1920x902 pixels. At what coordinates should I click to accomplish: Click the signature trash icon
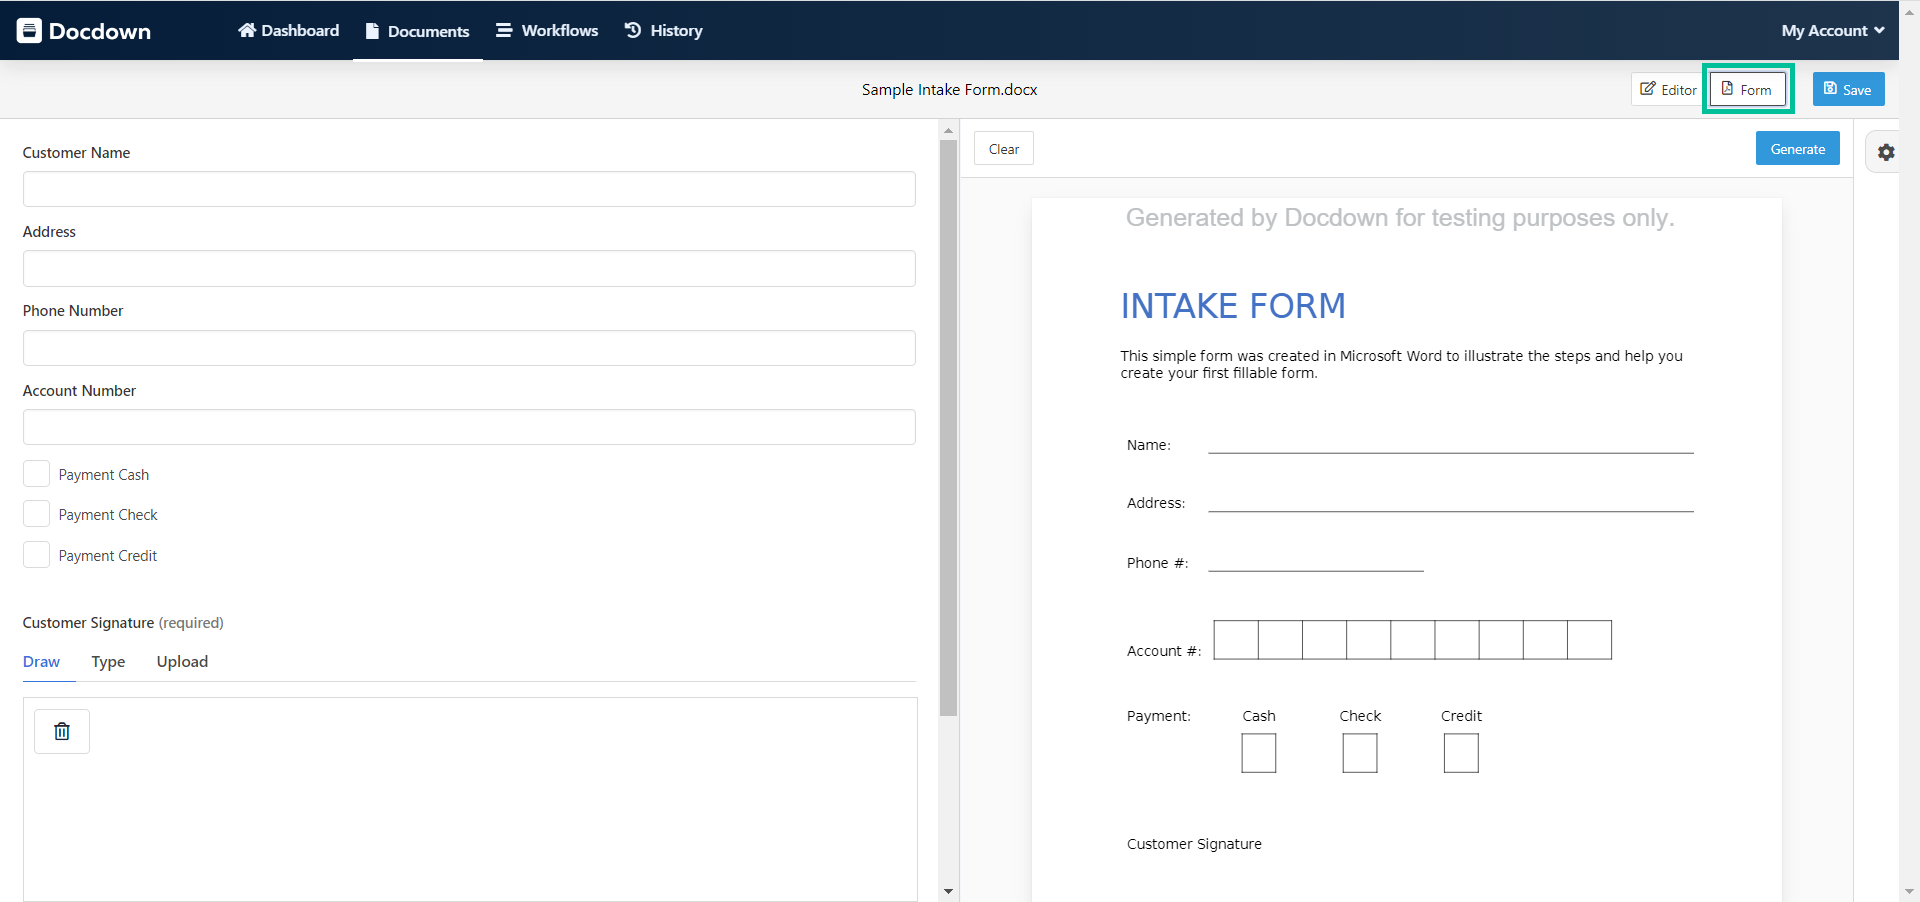[61, 731]
